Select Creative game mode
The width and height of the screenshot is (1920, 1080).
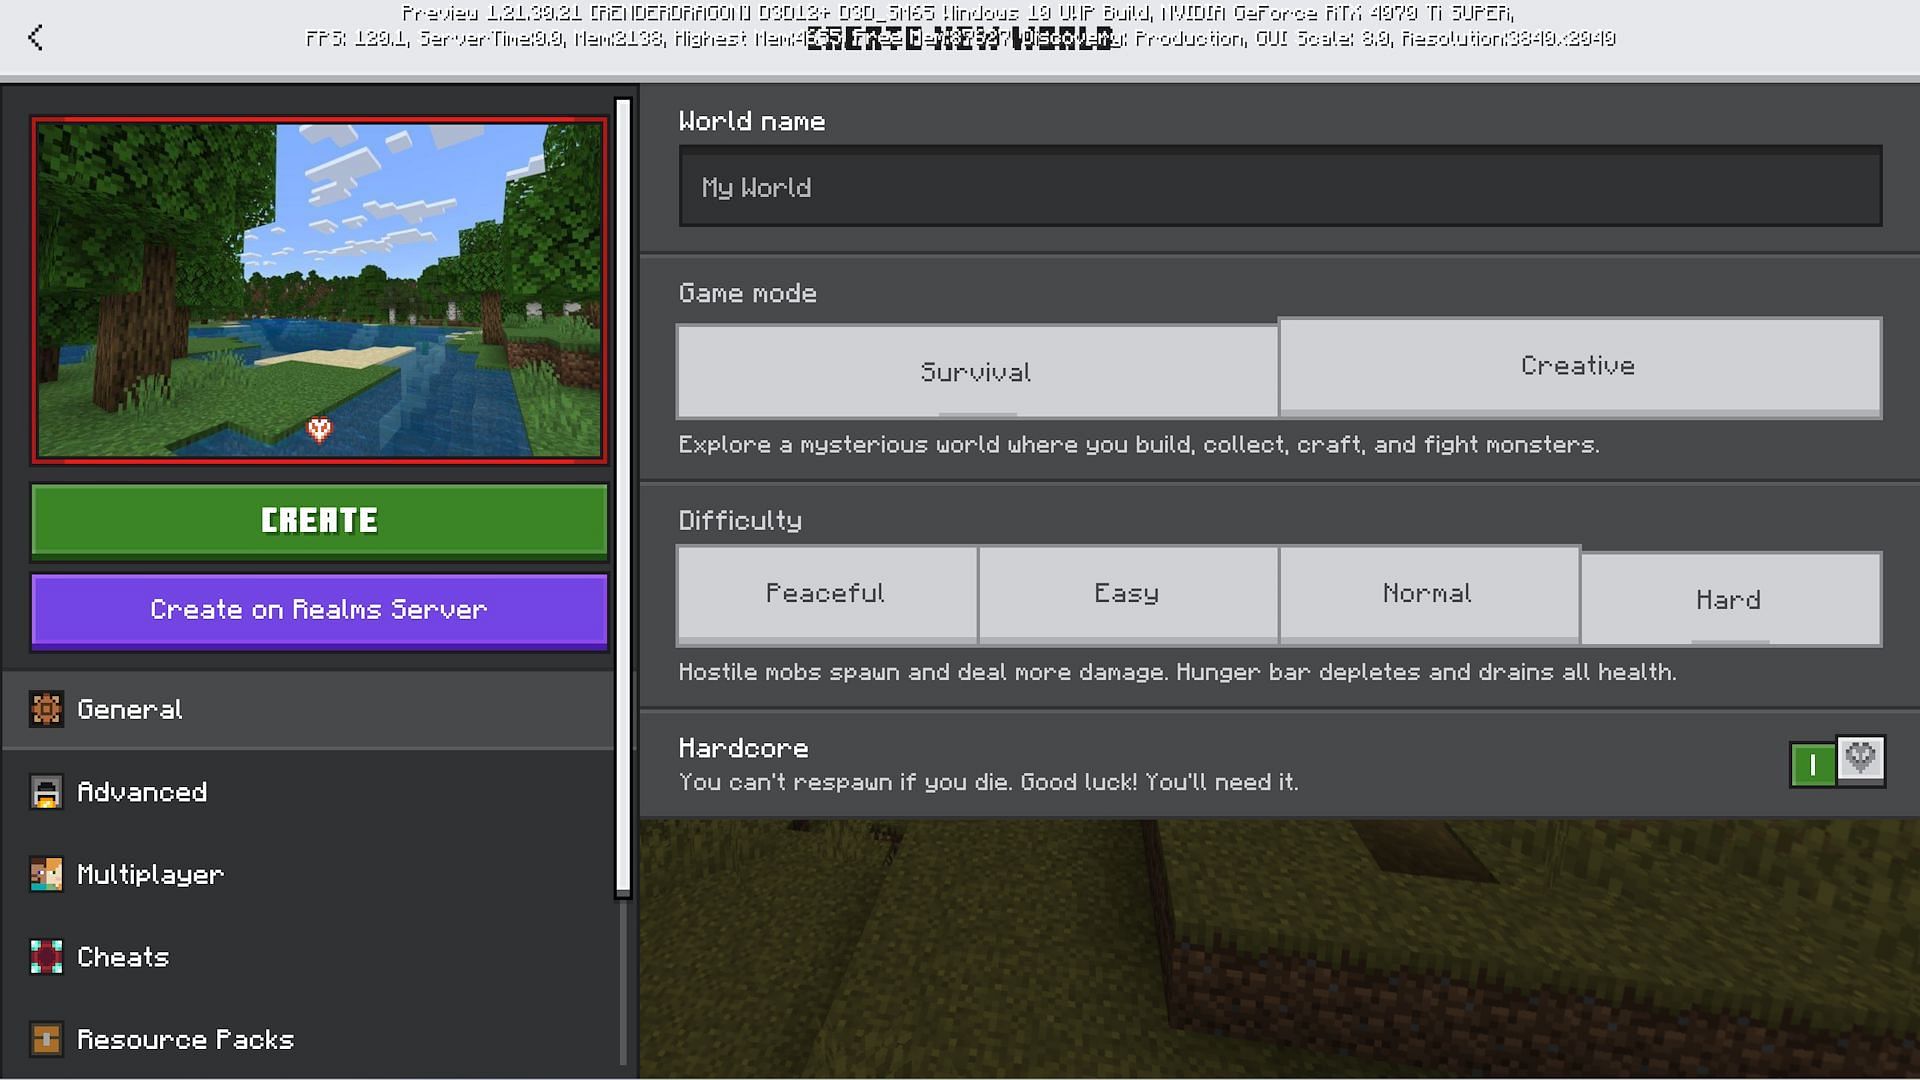1578,365
